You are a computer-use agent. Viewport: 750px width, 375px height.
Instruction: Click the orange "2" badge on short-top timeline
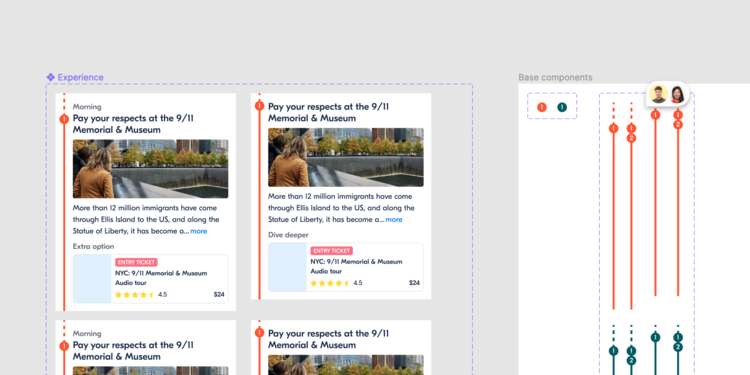pyautogui.click(x=678, y=125)
